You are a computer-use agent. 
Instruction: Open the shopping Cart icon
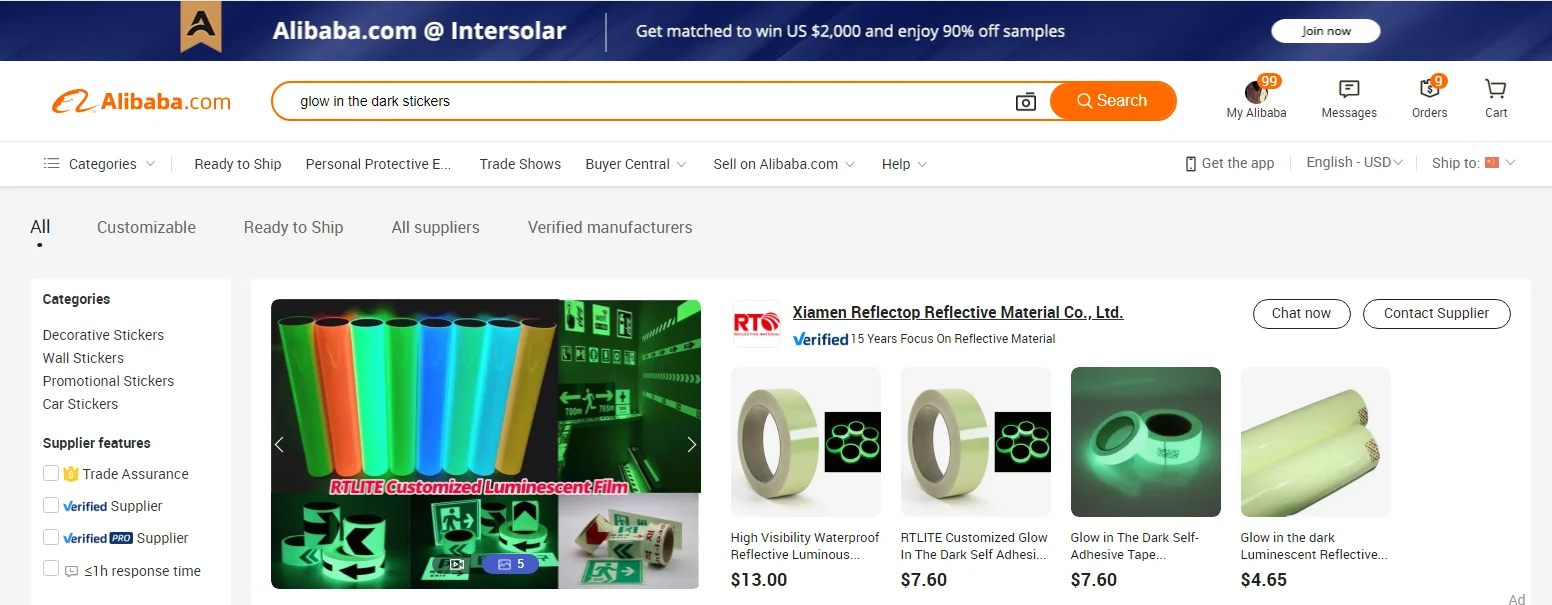(1496, 89)
